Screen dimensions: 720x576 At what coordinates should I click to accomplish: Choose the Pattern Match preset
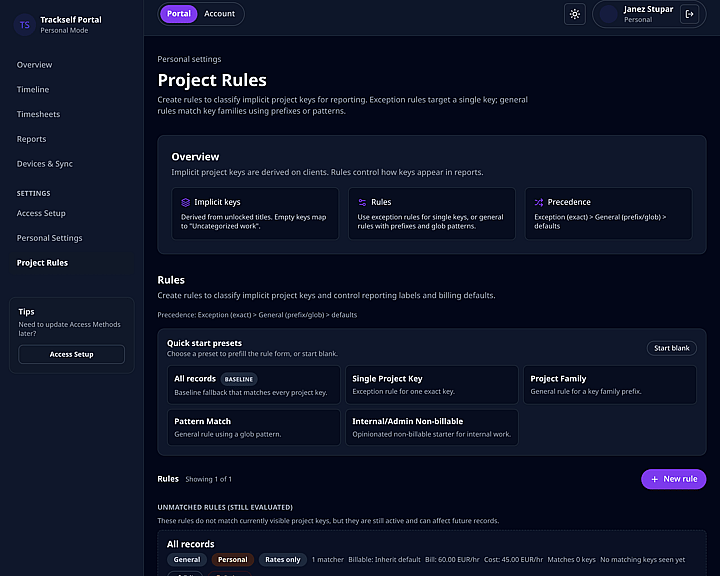tap(254, 428)
